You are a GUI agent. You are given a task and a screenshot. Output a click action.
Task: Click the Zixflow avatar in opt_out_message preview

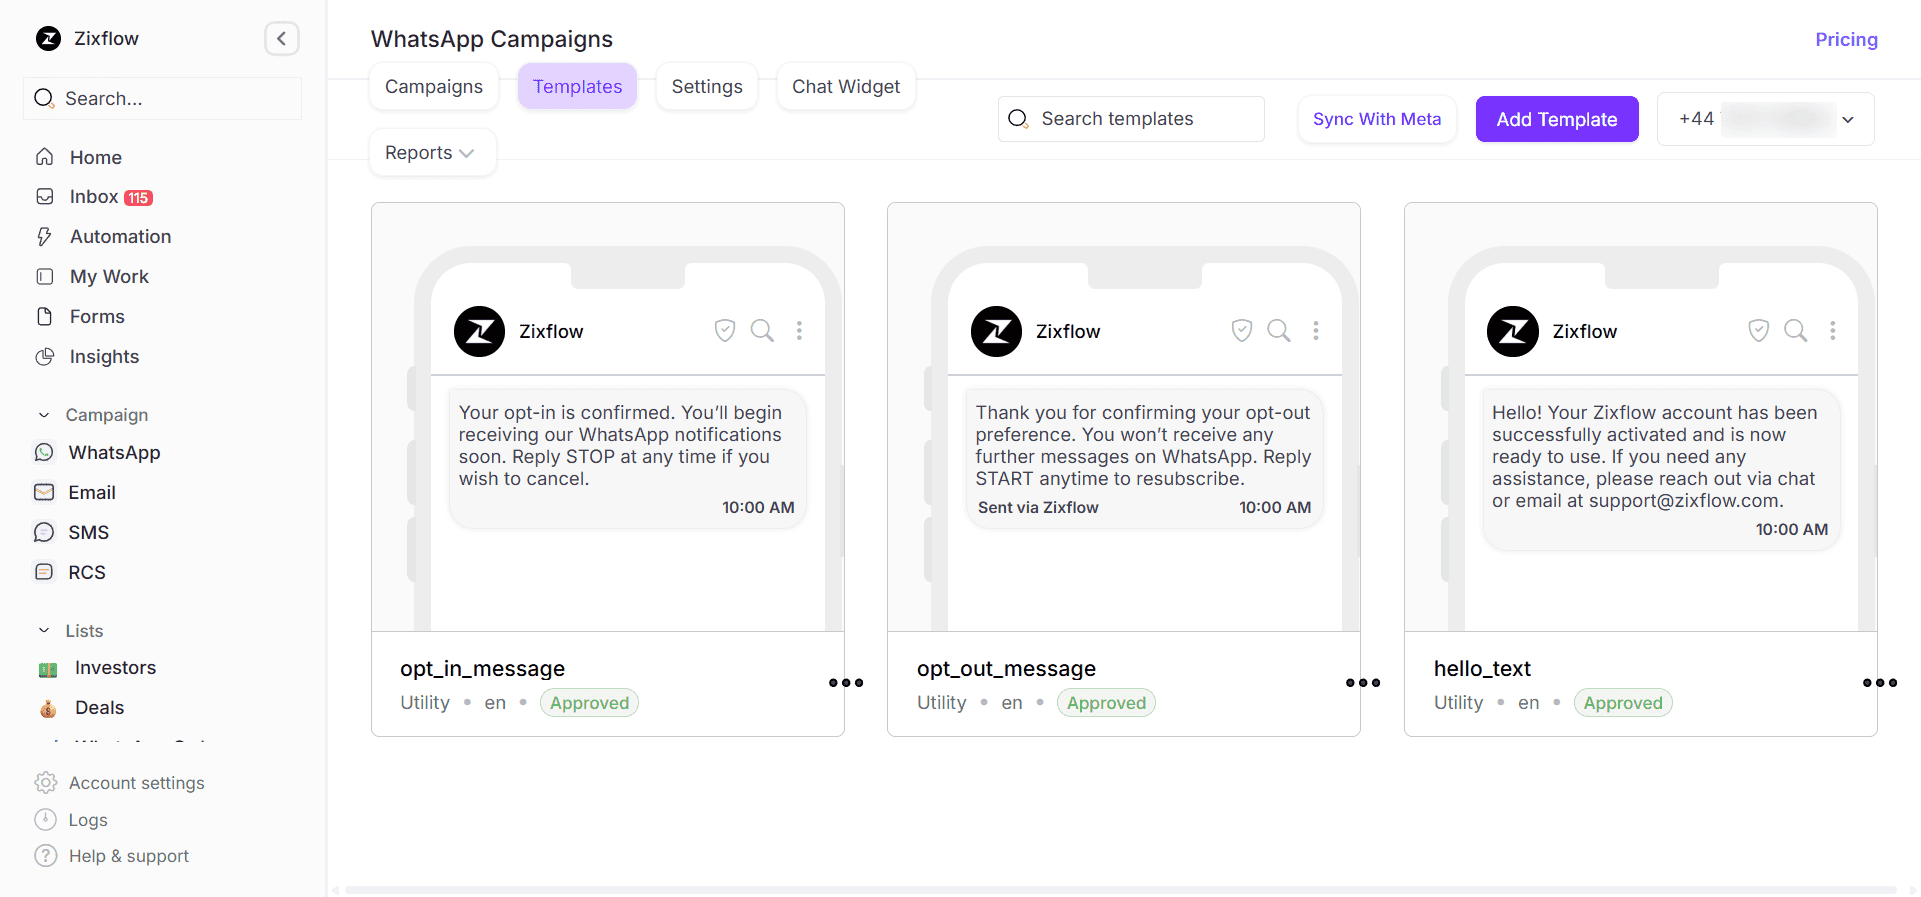coord(997,332)
